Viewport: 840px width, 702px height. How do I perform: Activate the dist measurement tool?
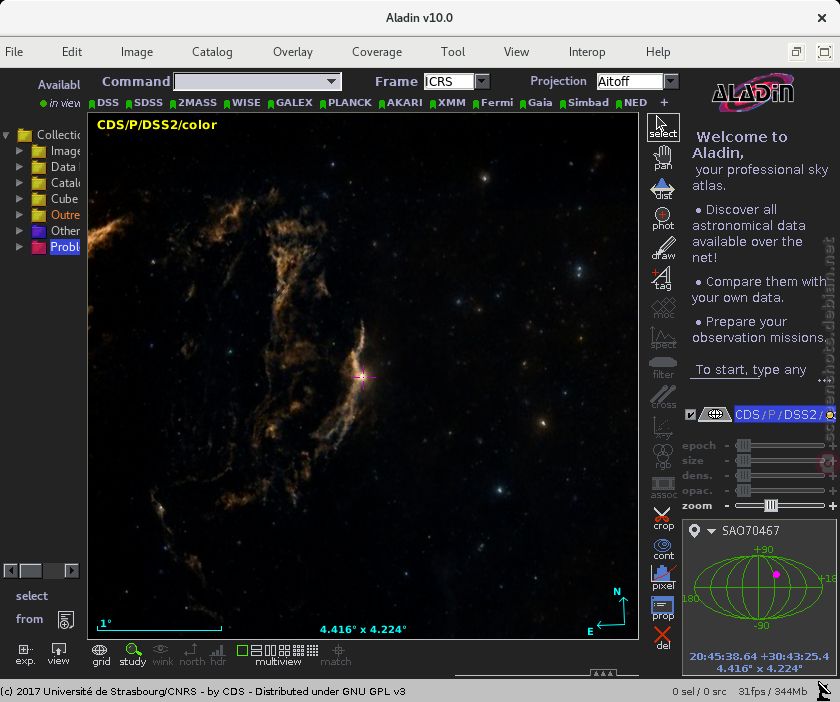coord(662,188)
